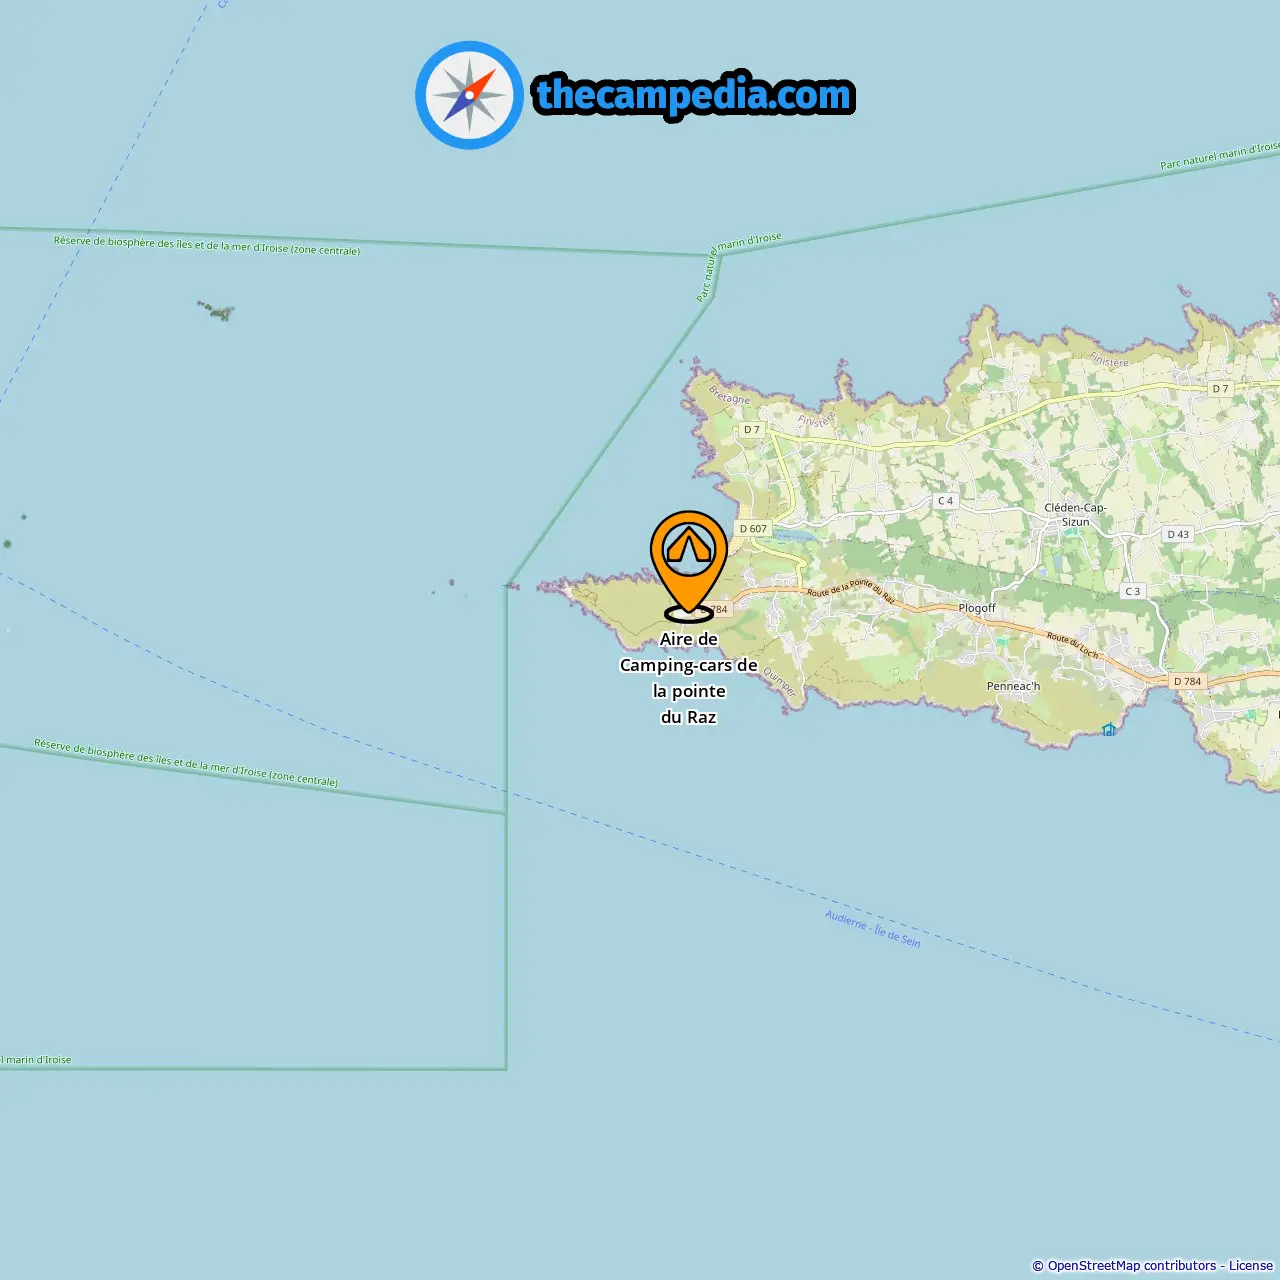Open the thecampedia.com site title
This screenshot has height=1280, width=1280.
tap(694, 95)
